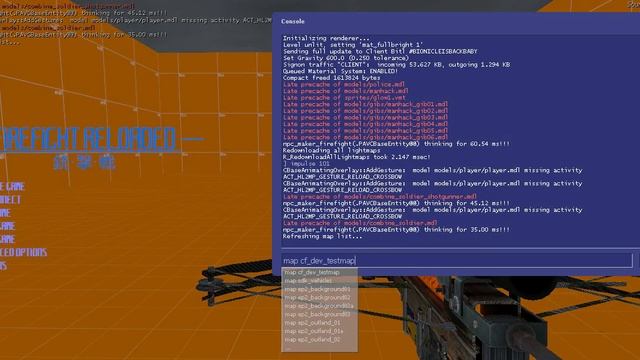Click the '] impulse 101' console line

point(306,164)
